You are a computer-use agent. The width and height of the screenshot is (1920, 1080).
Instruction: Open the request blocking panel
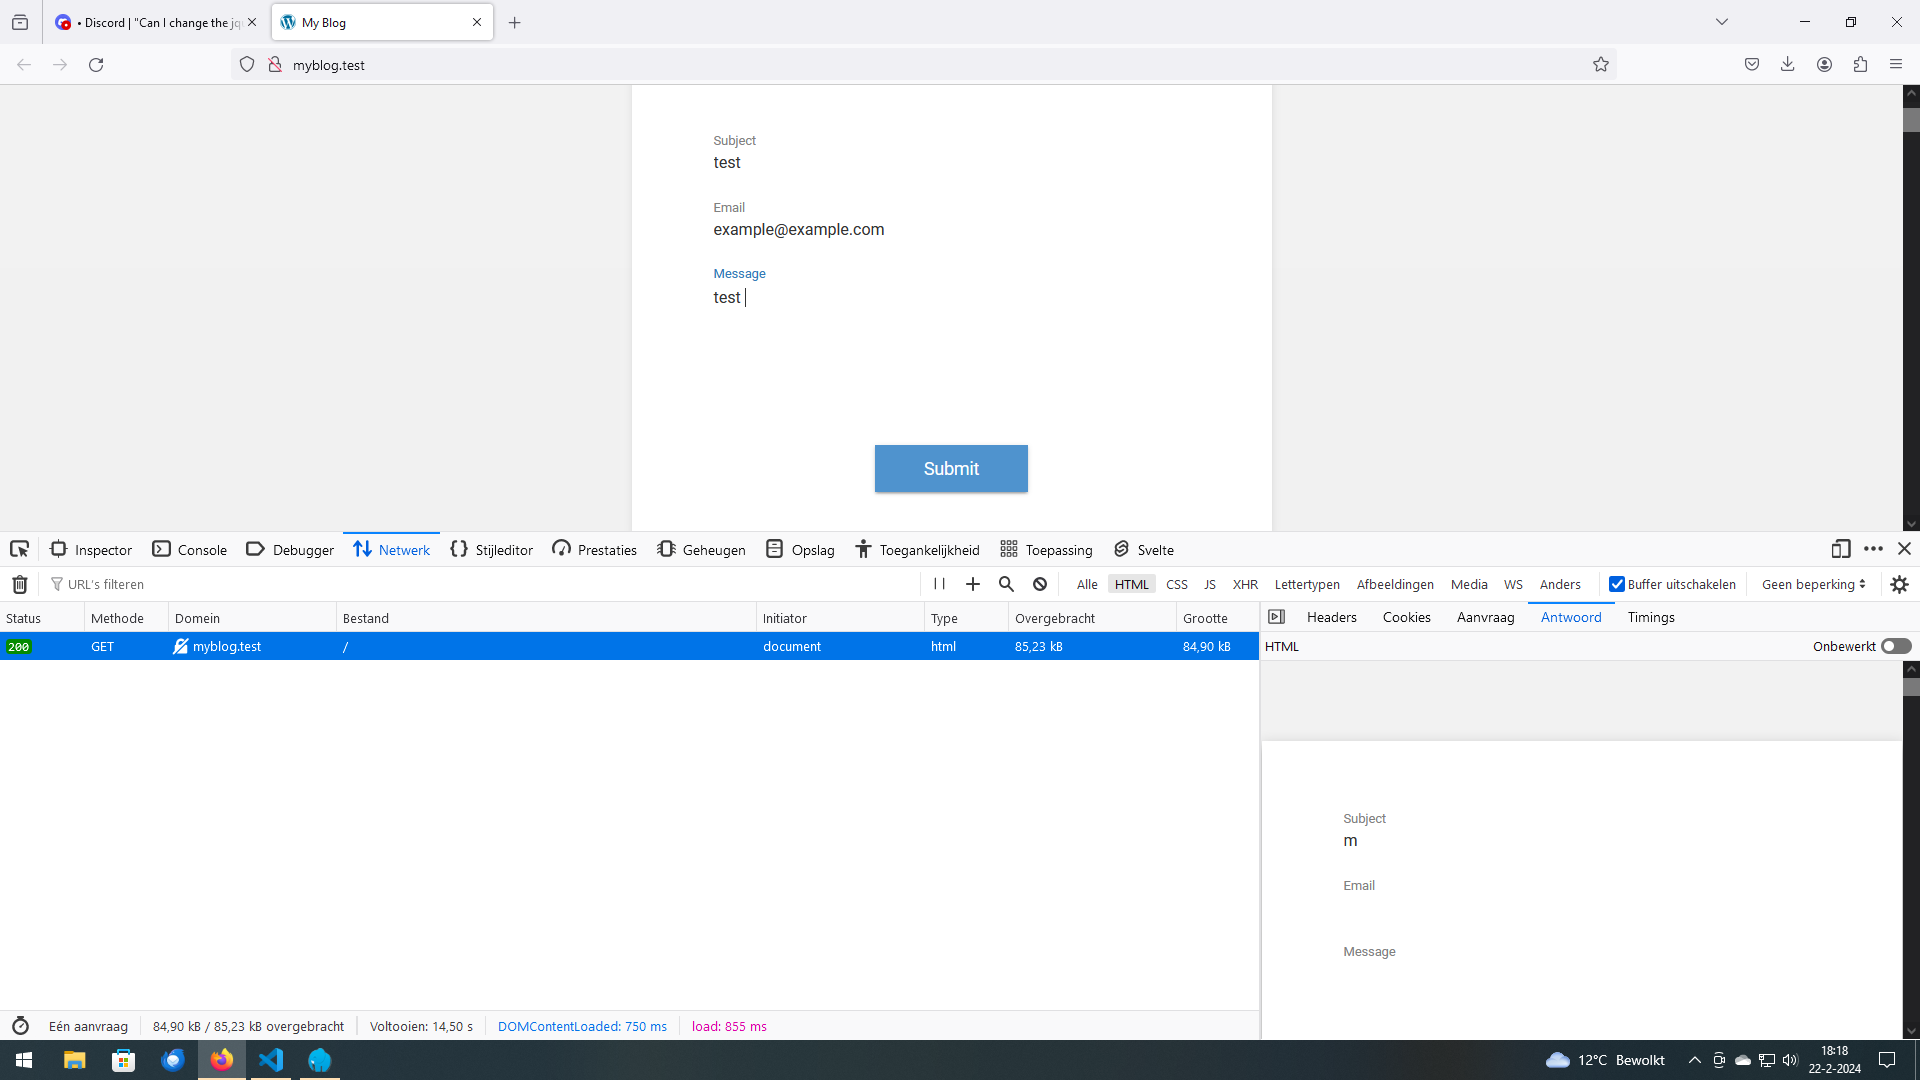pyautogui.click(x=1040, y=584)
